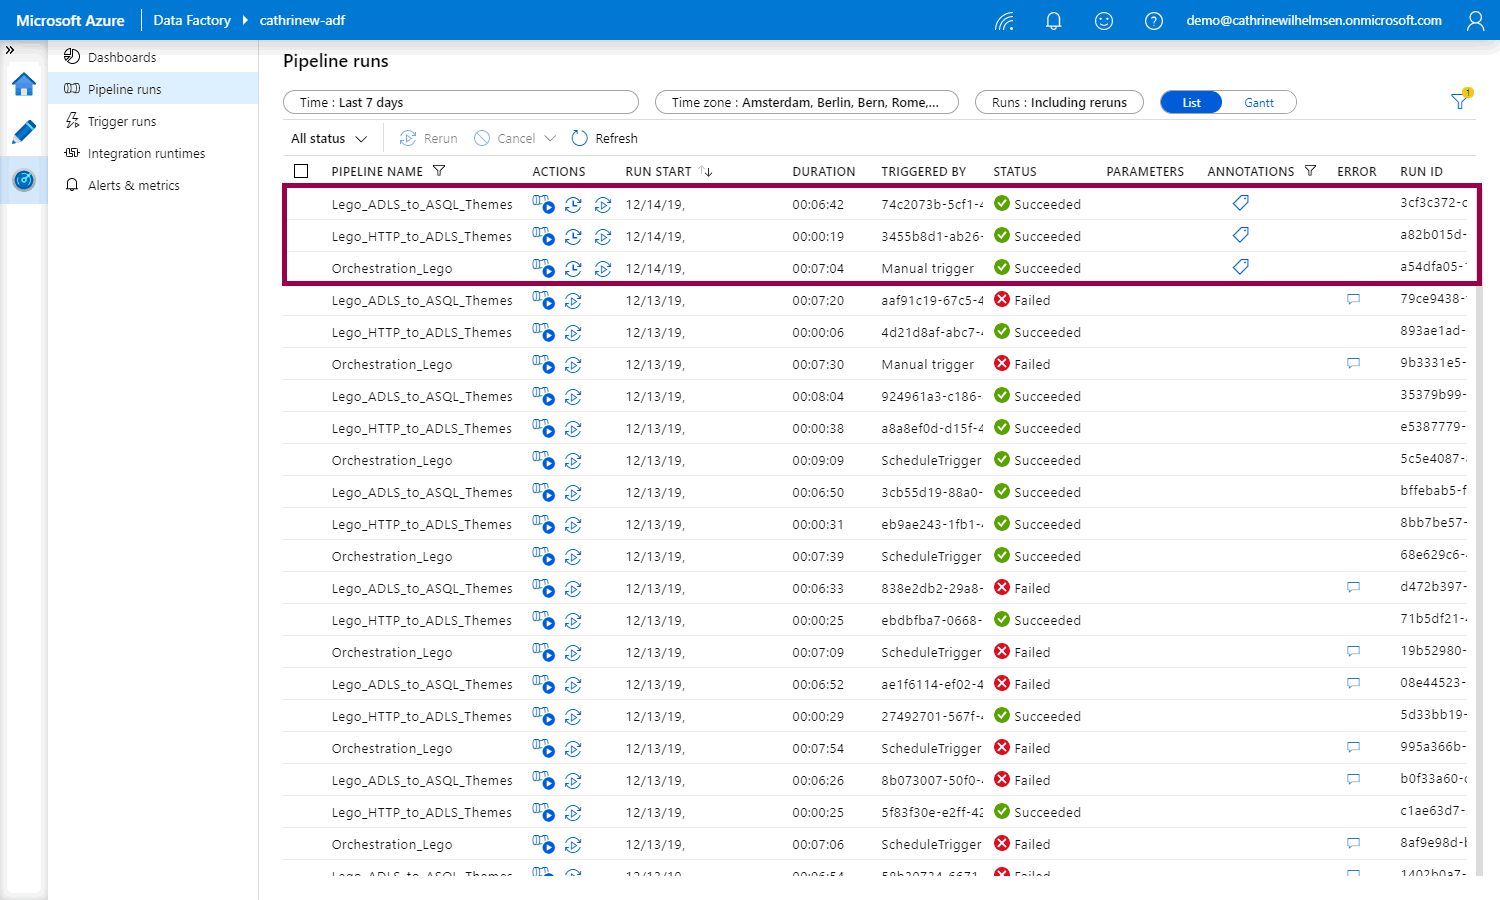This screenshot has height=900, width=1500.
Task: Click the filter funnel icon at top right
Action: [1459, 101]
